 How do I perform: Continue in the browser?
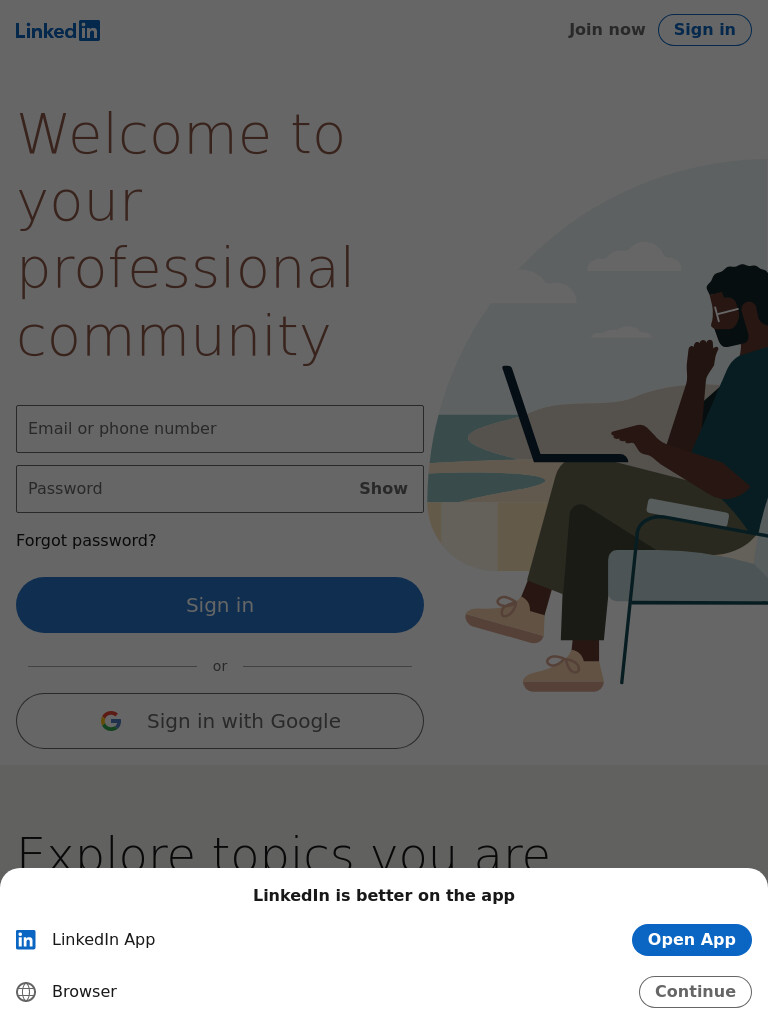(695, 992)
